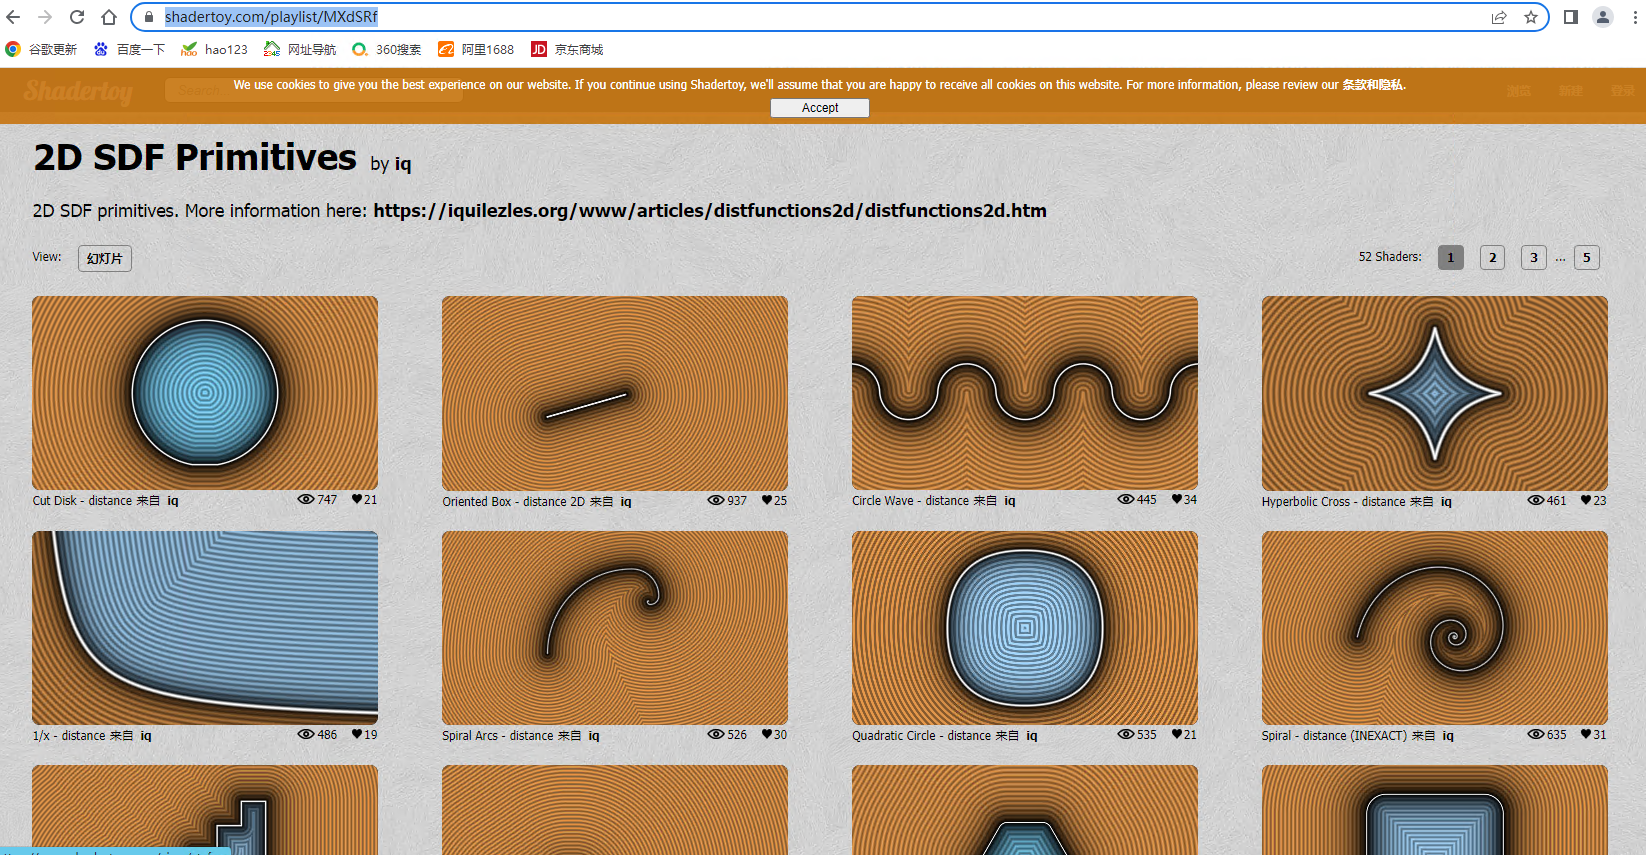Click the Hyperbolic Cross - distance title
Screen dimensions: 1646x855
pos(1334,502)
